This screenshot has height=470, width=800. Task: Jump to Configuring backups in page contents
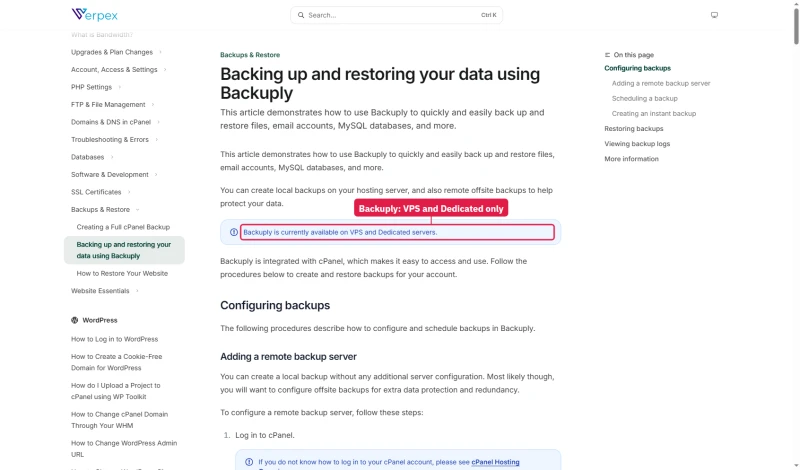[x=637, y=68]
